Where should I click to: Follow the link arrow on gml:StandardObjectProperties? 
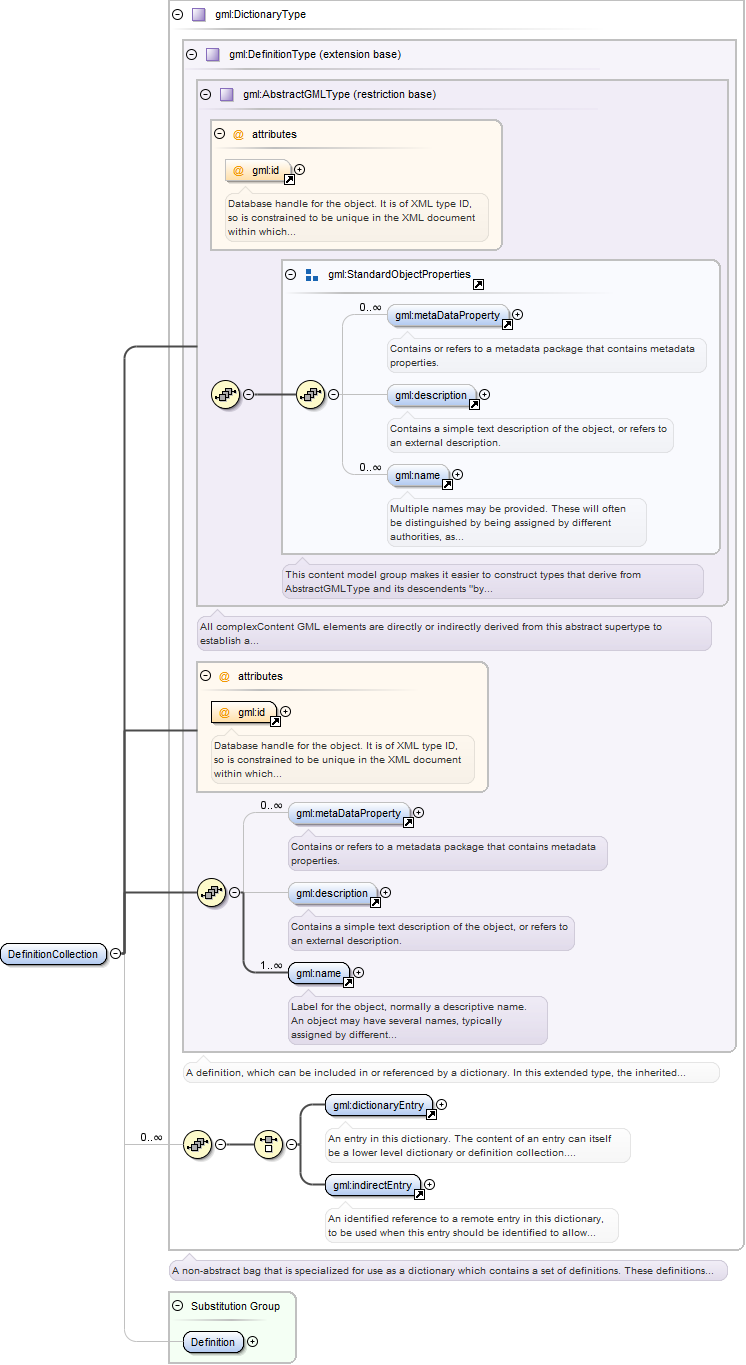(x=478, y=285)
